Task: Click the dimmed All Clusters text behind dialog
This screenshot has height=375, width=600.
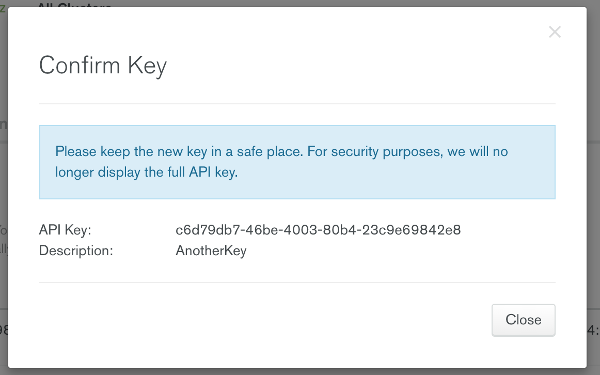Action: [75, 5]
